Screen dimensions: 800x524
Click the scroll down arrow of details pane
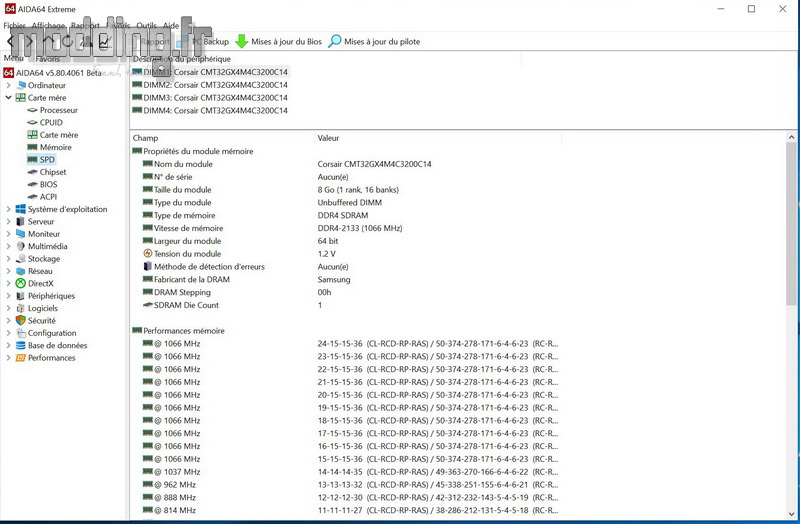pos(791,514)
